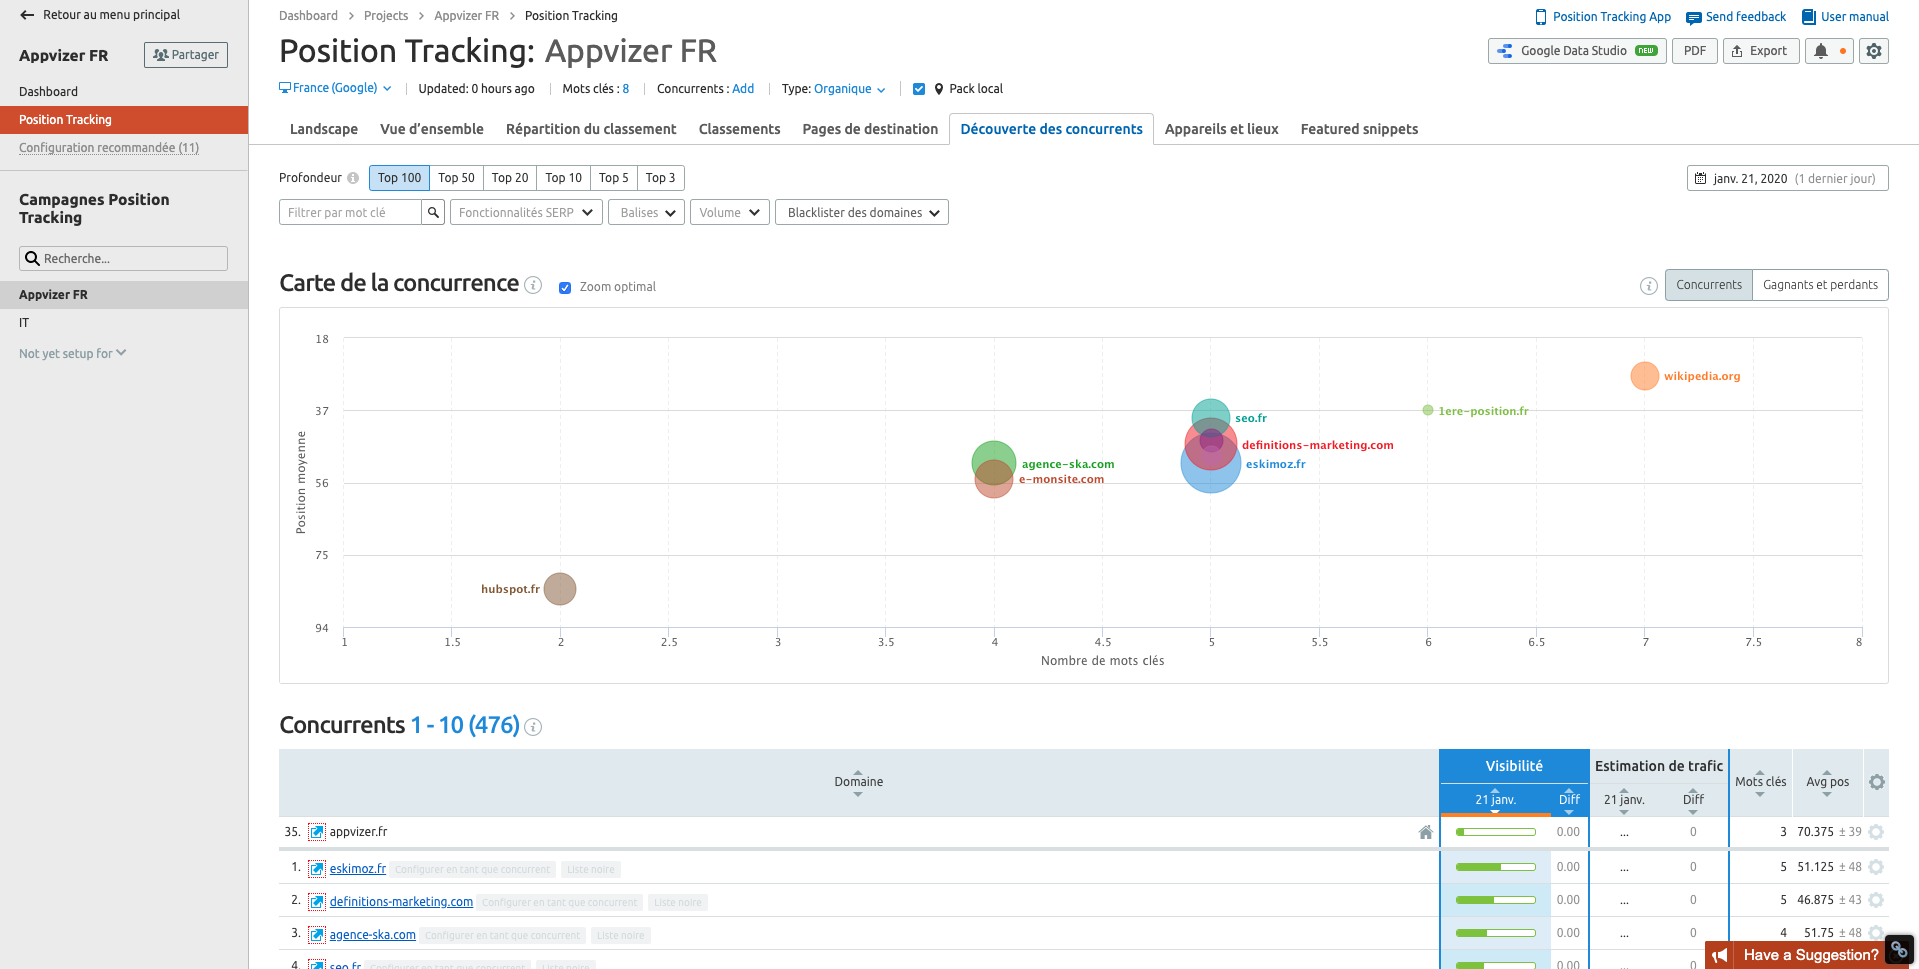The width and height of the screenshot is (1919, 969).
Task: Open Appareils et lieux tab
Action: pyautogui.click(x=1221, y=129)
